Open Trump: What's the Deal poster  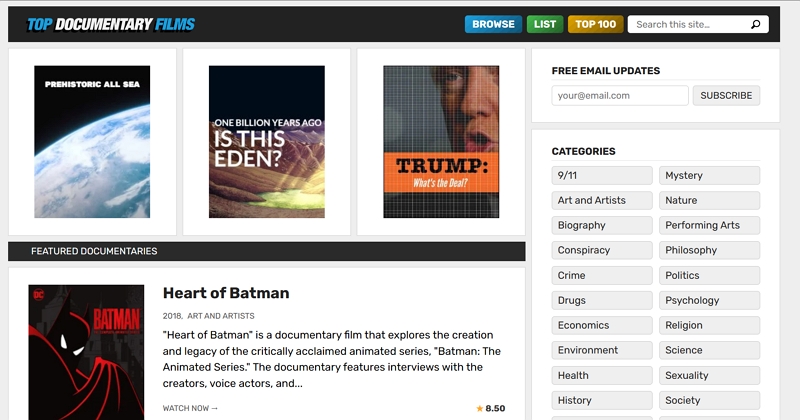(441, 142)
